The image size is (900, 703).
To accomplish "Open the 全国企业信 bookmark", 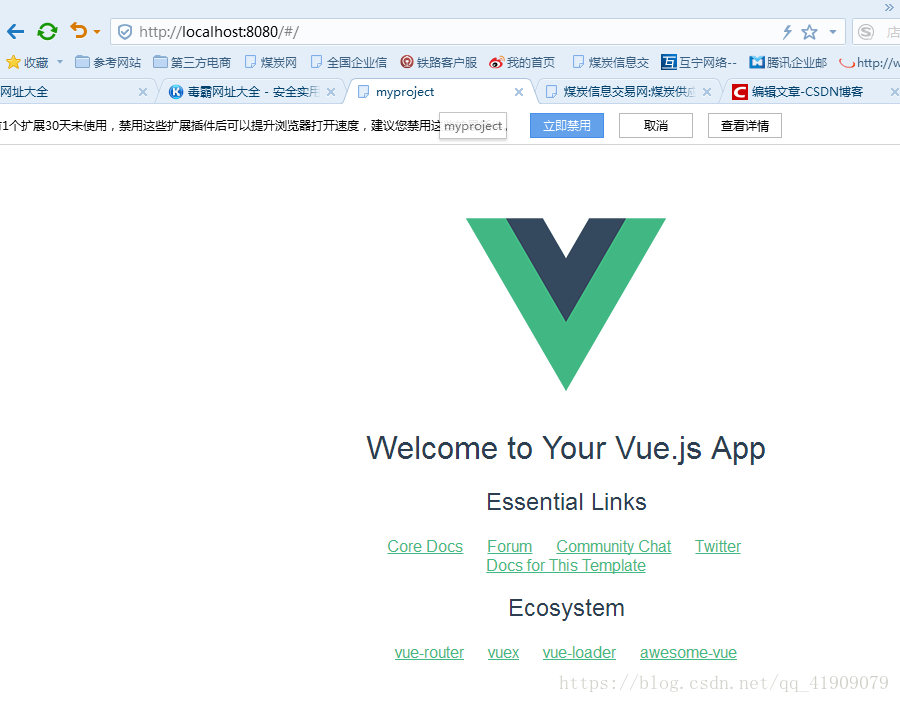I will coord(348,62).
